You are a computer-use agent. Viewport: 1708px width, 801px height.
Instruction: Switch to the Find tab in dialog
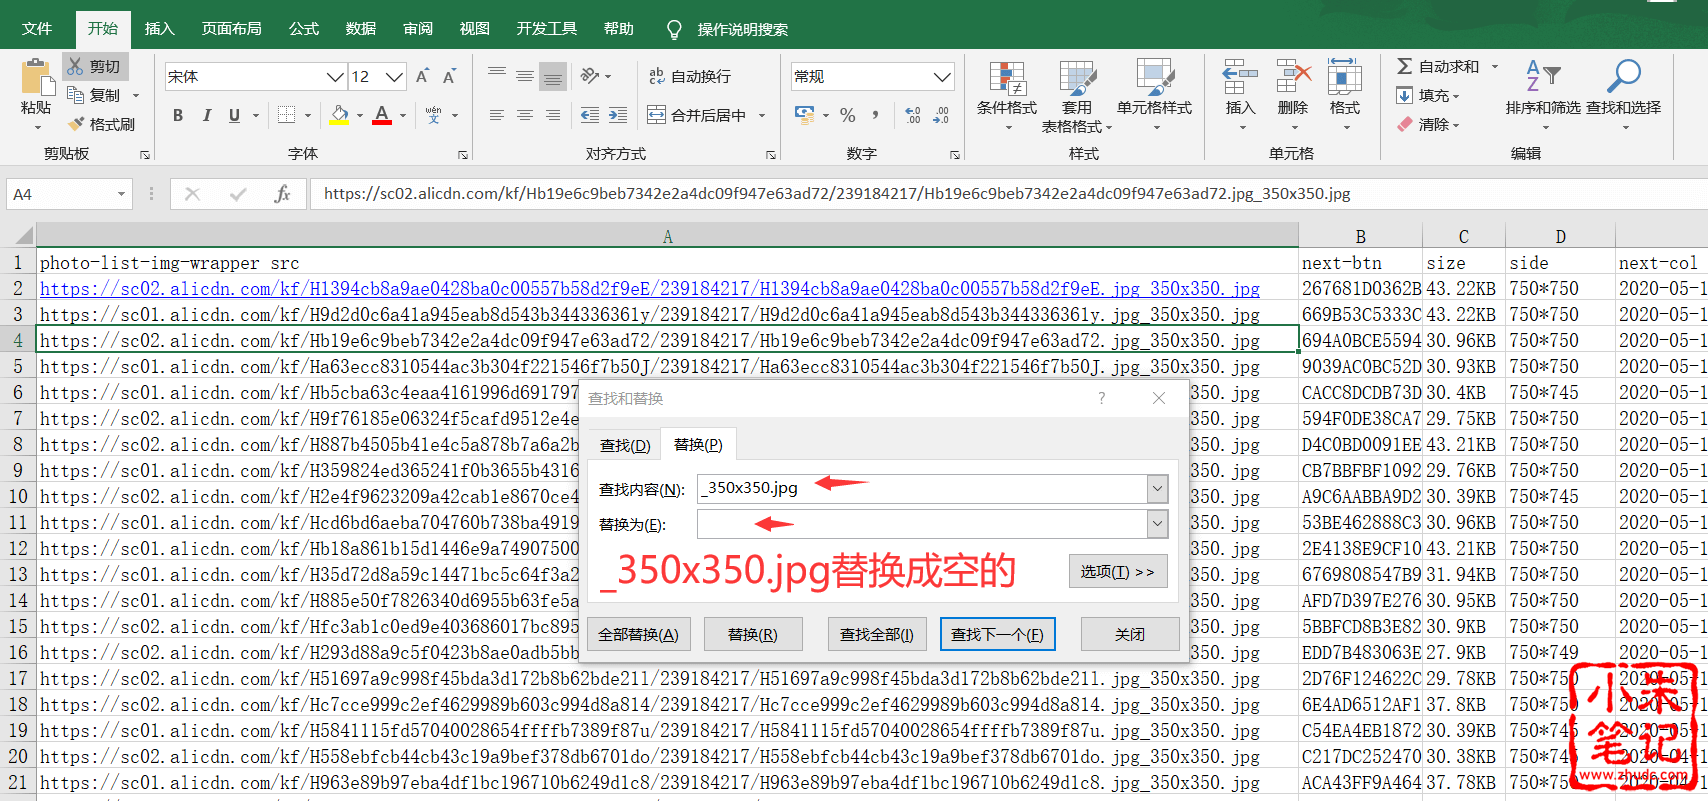click(x=625, y=445)
